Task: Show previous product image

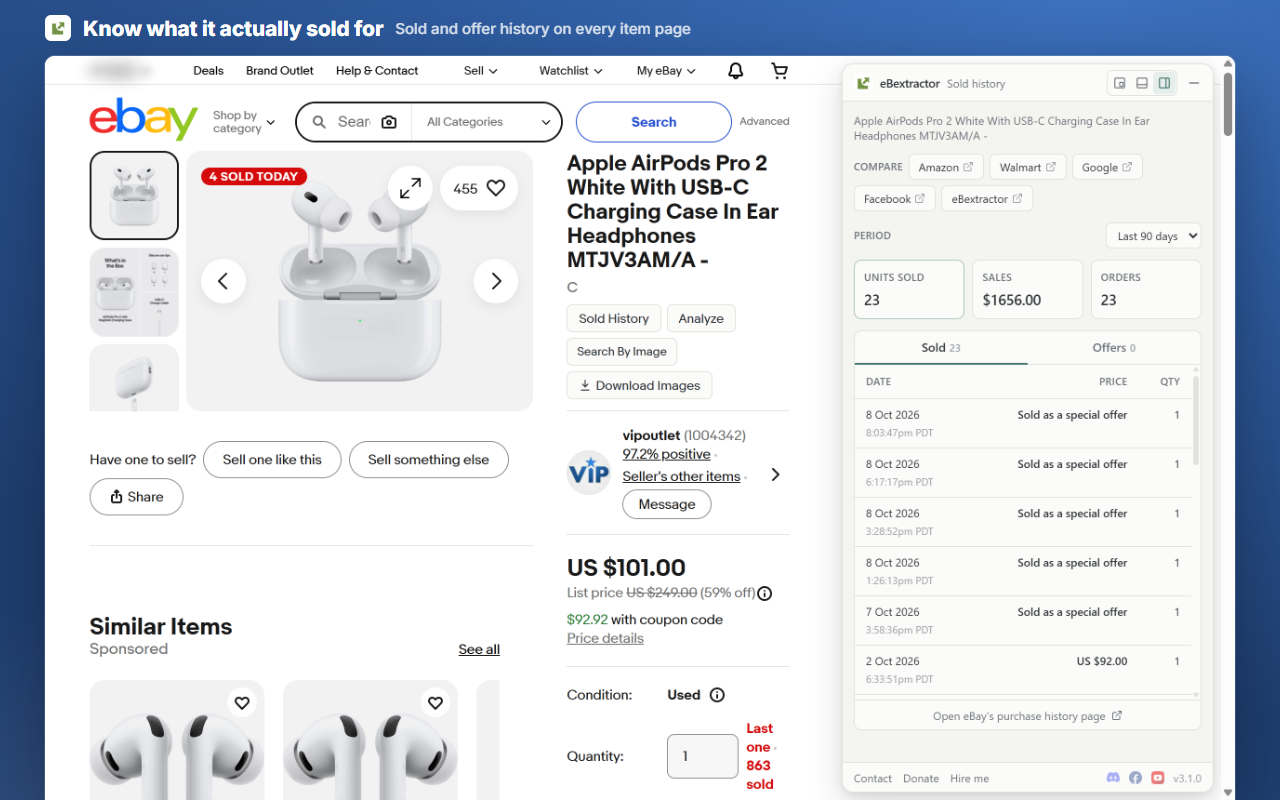Action: [x=223, y=281]
